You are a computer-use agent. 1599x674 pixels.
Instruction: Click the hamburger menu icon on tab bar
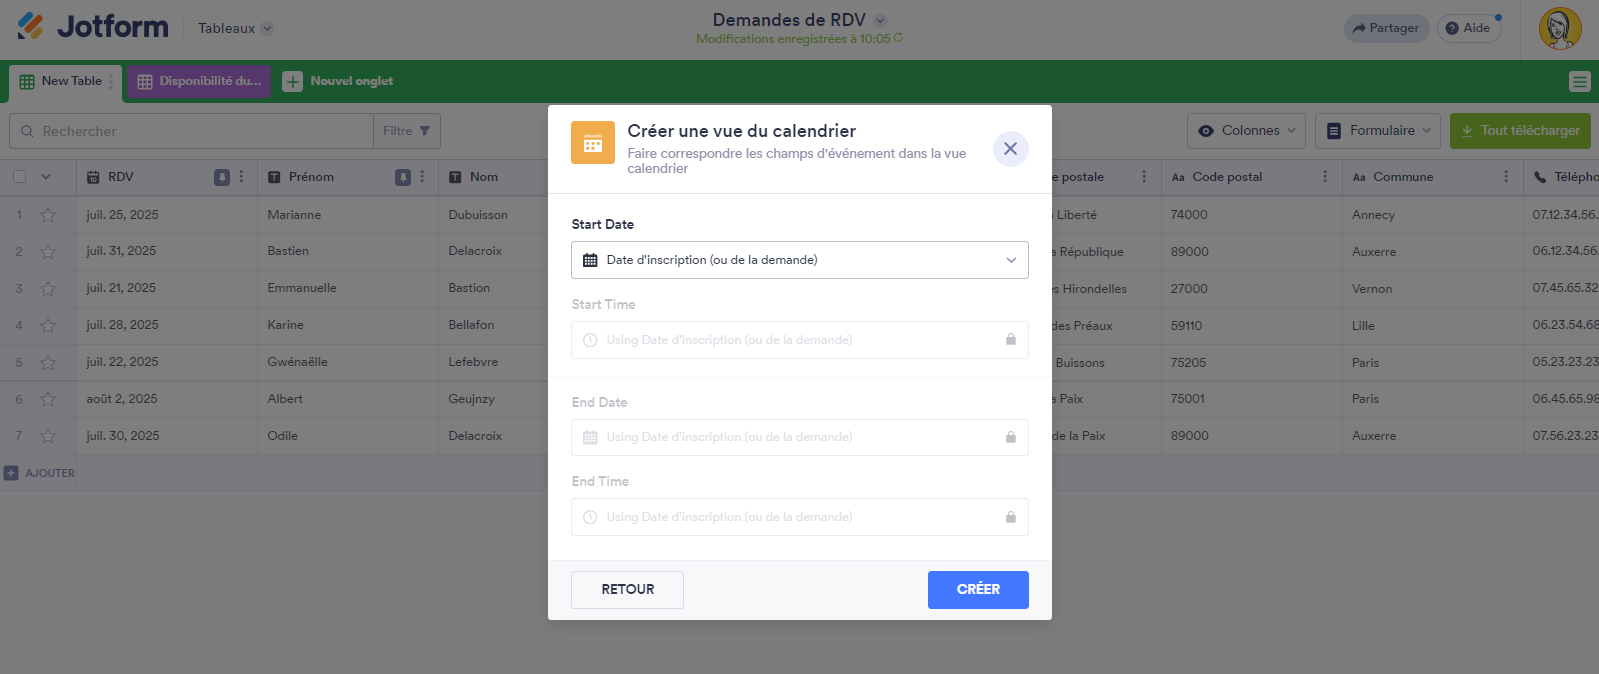[x=1579, y=82]
